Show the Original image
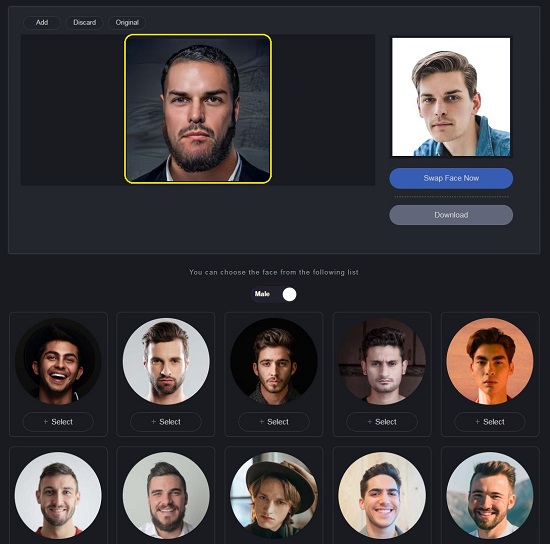 [127, 22]
